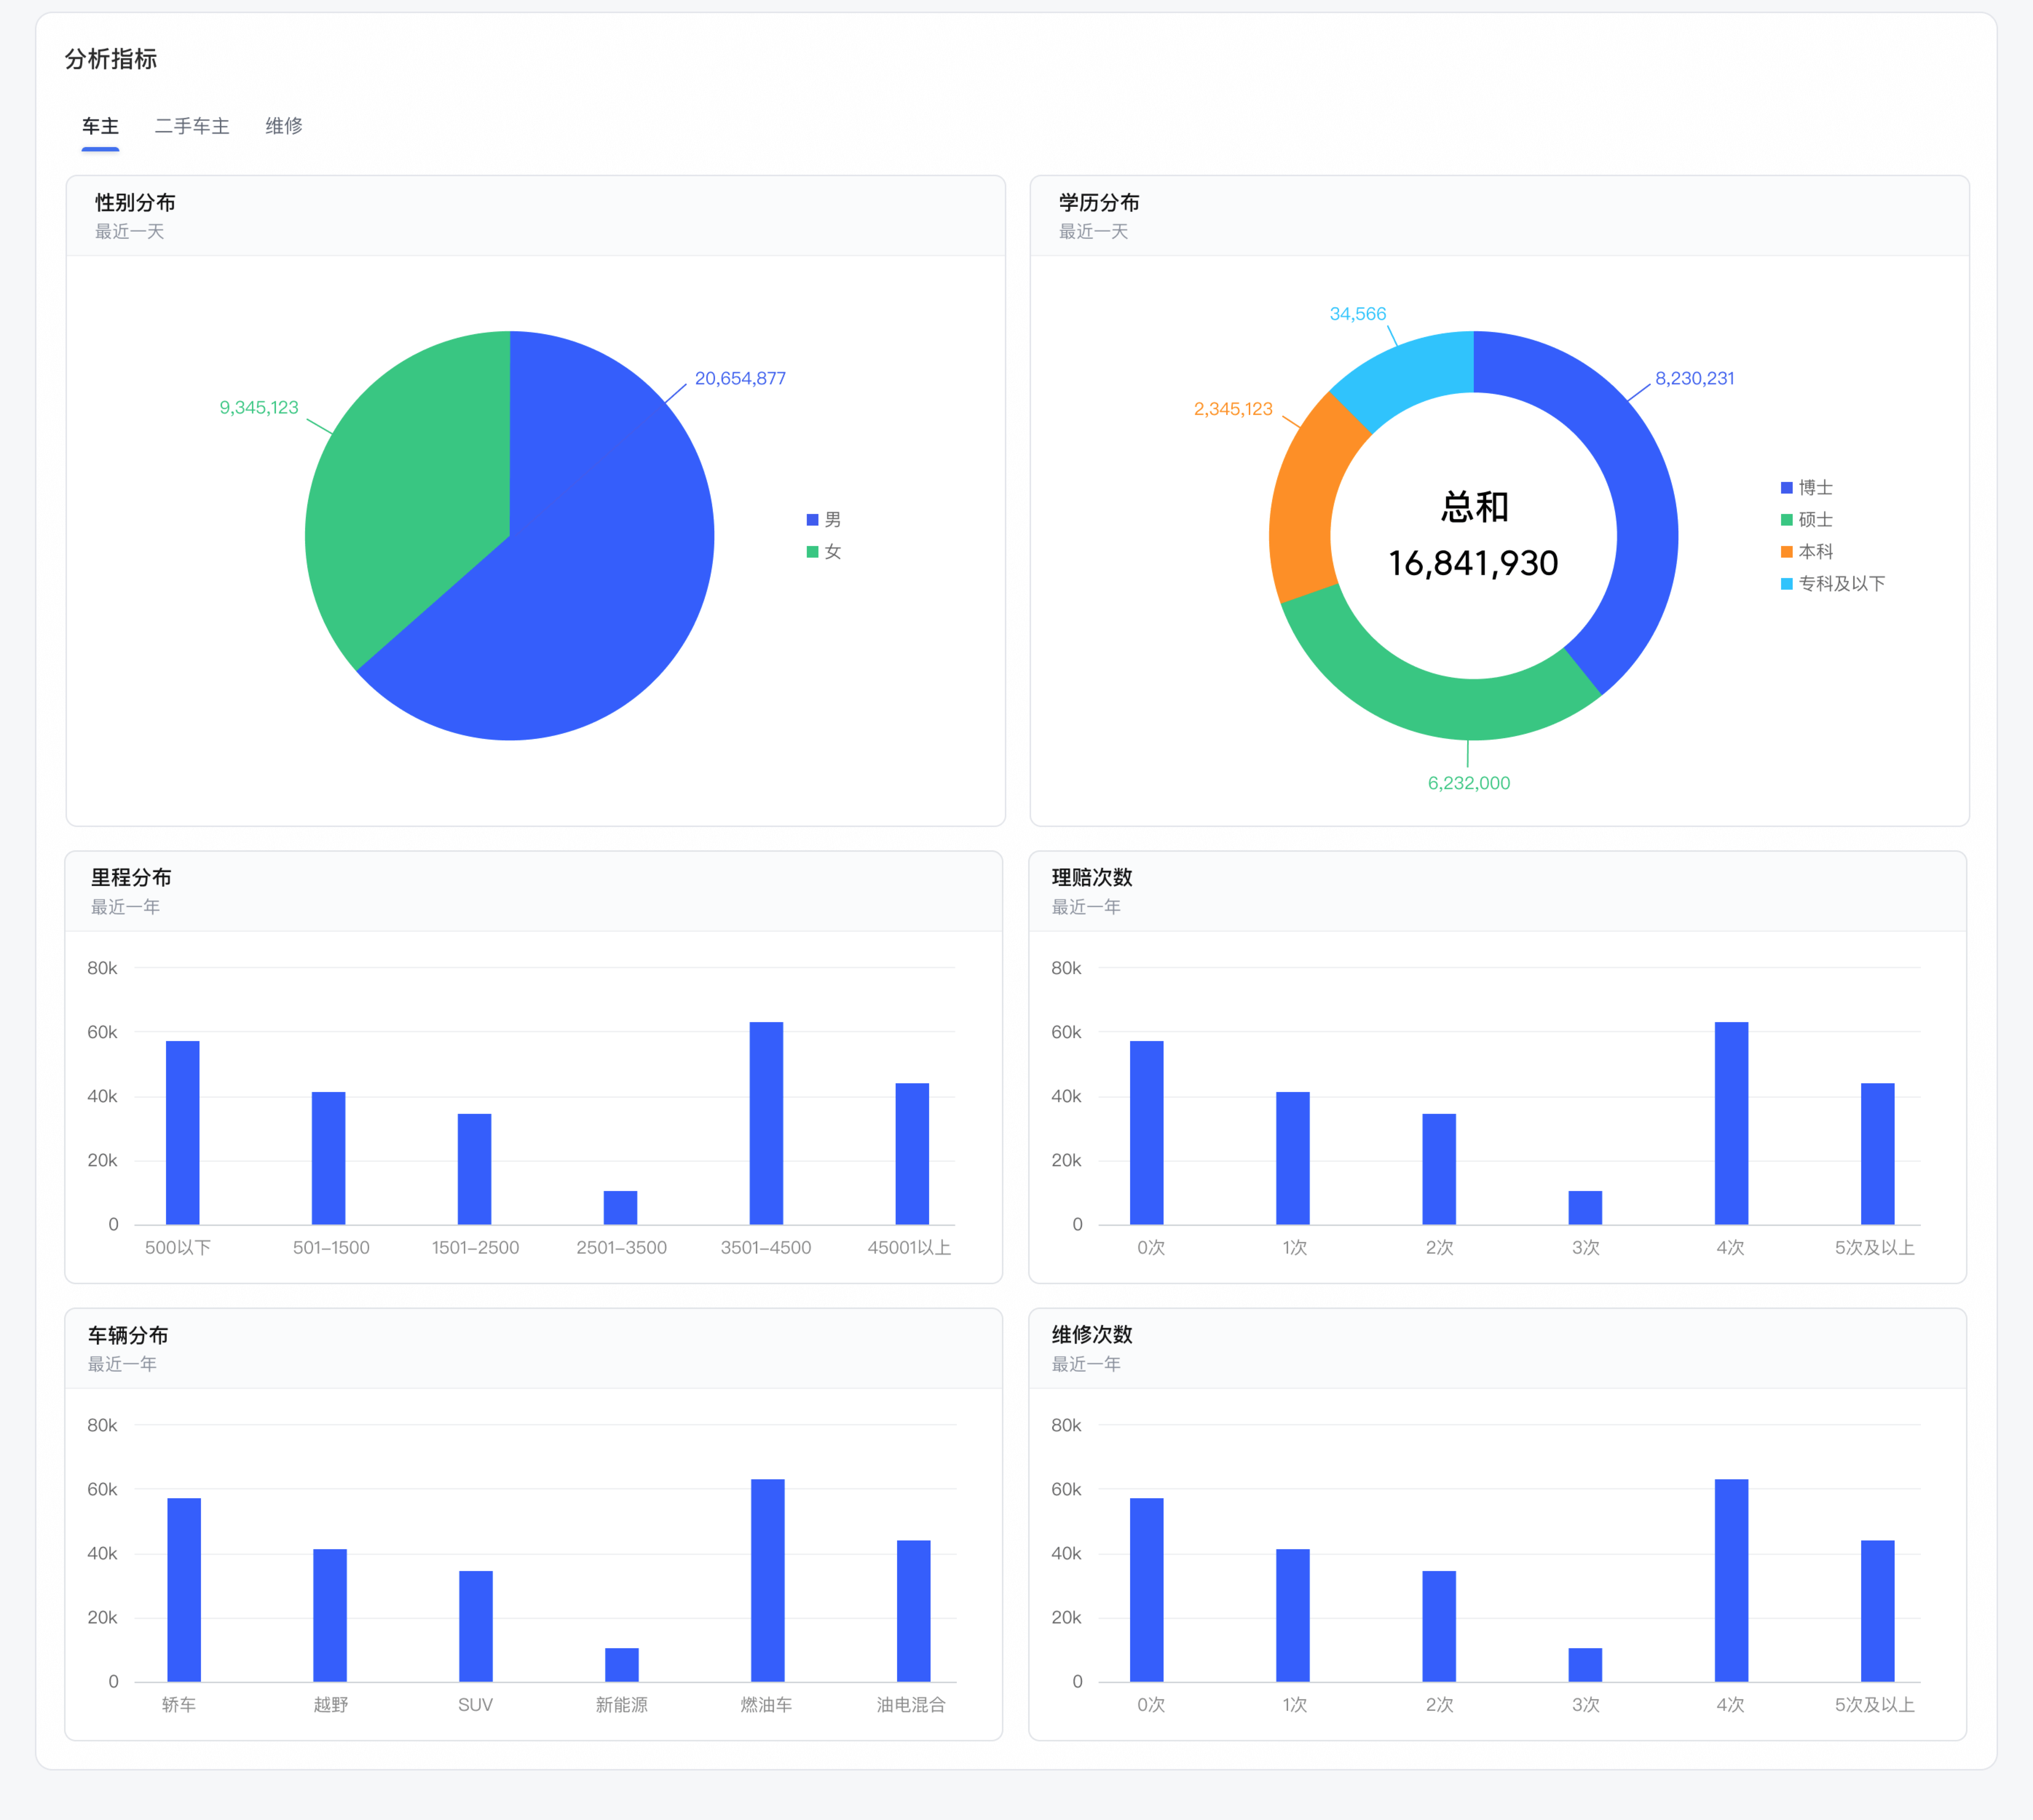
Task: Toggle the 男 legend swatch
Action: pyautogui.click(x=812, y=520)
